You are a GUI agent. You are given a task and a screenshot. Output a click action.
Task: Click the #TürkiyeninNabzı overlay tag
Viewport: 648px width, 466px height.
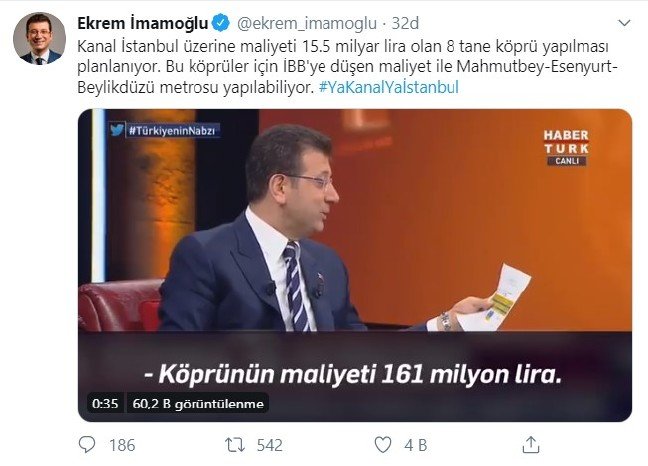[x=172, y=131]
